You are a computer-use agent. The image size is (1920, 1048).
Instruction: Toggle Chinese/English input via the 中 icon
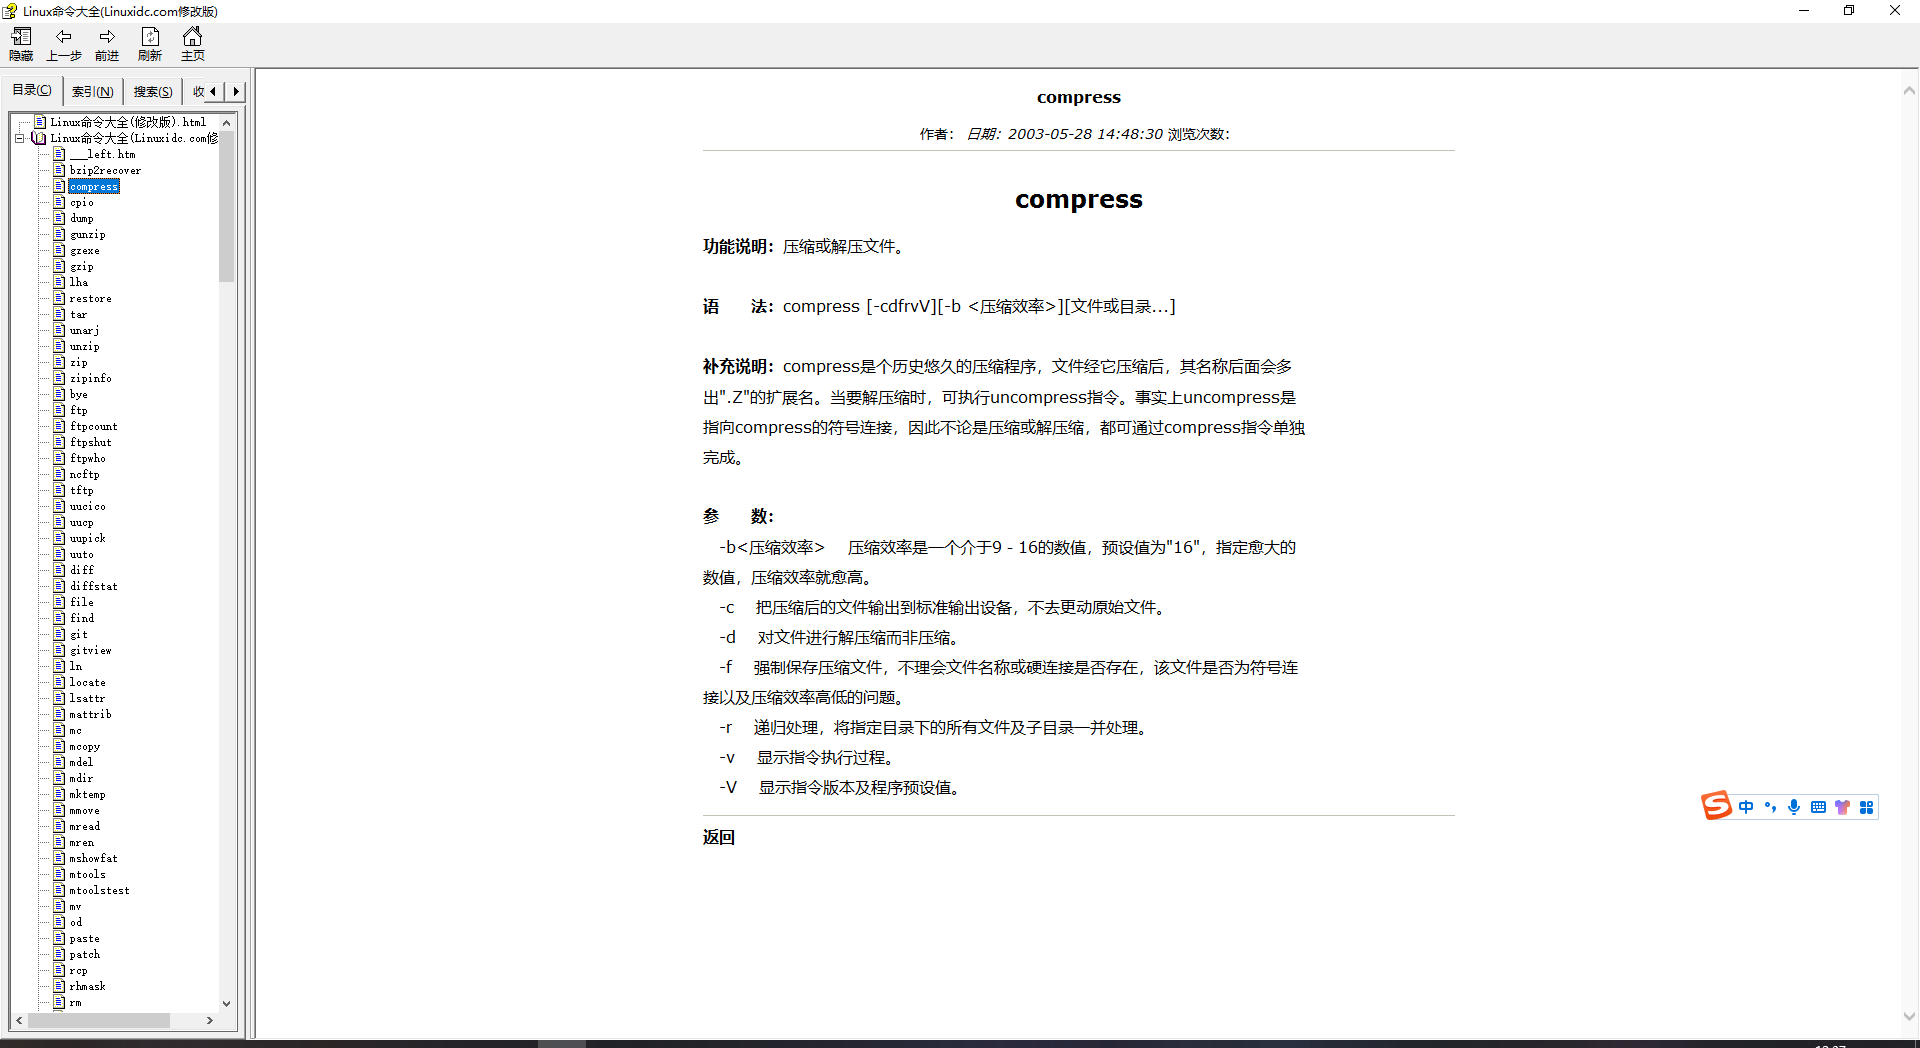coord(1746,807)
